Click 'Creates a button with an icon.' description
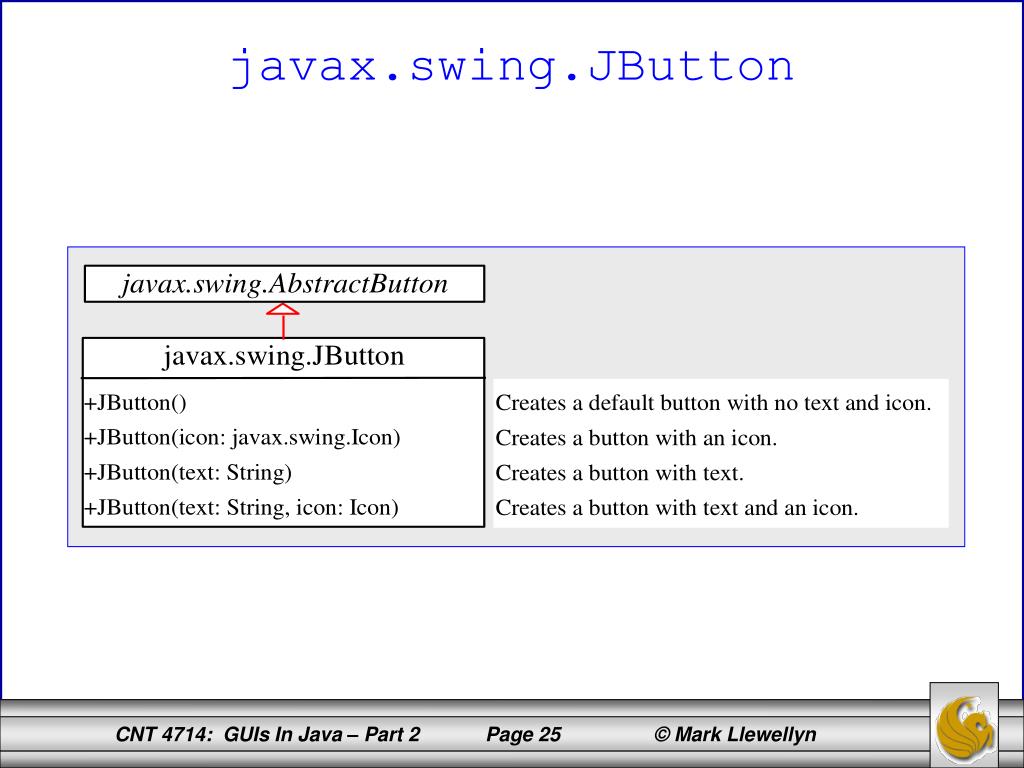 coord(636,438)
